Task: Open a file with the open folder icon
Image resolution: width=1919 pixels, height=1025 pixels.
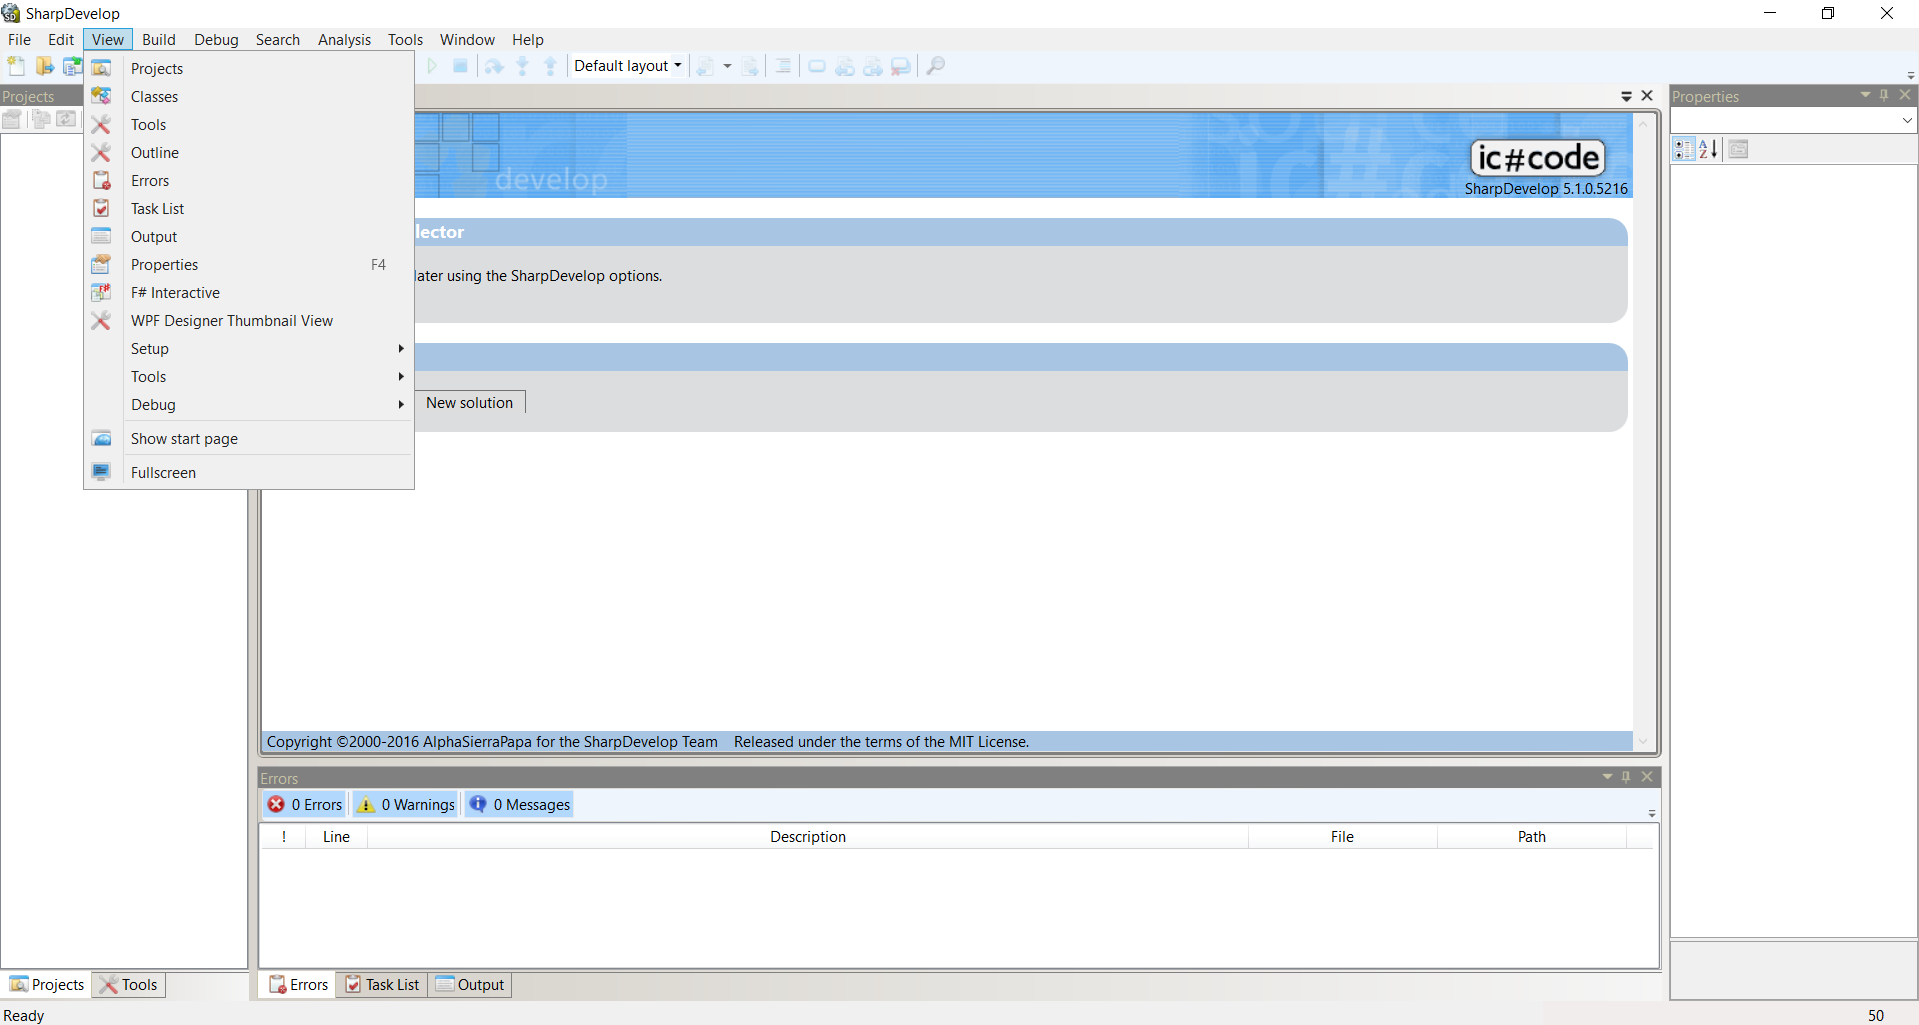Action: point(44,66)
